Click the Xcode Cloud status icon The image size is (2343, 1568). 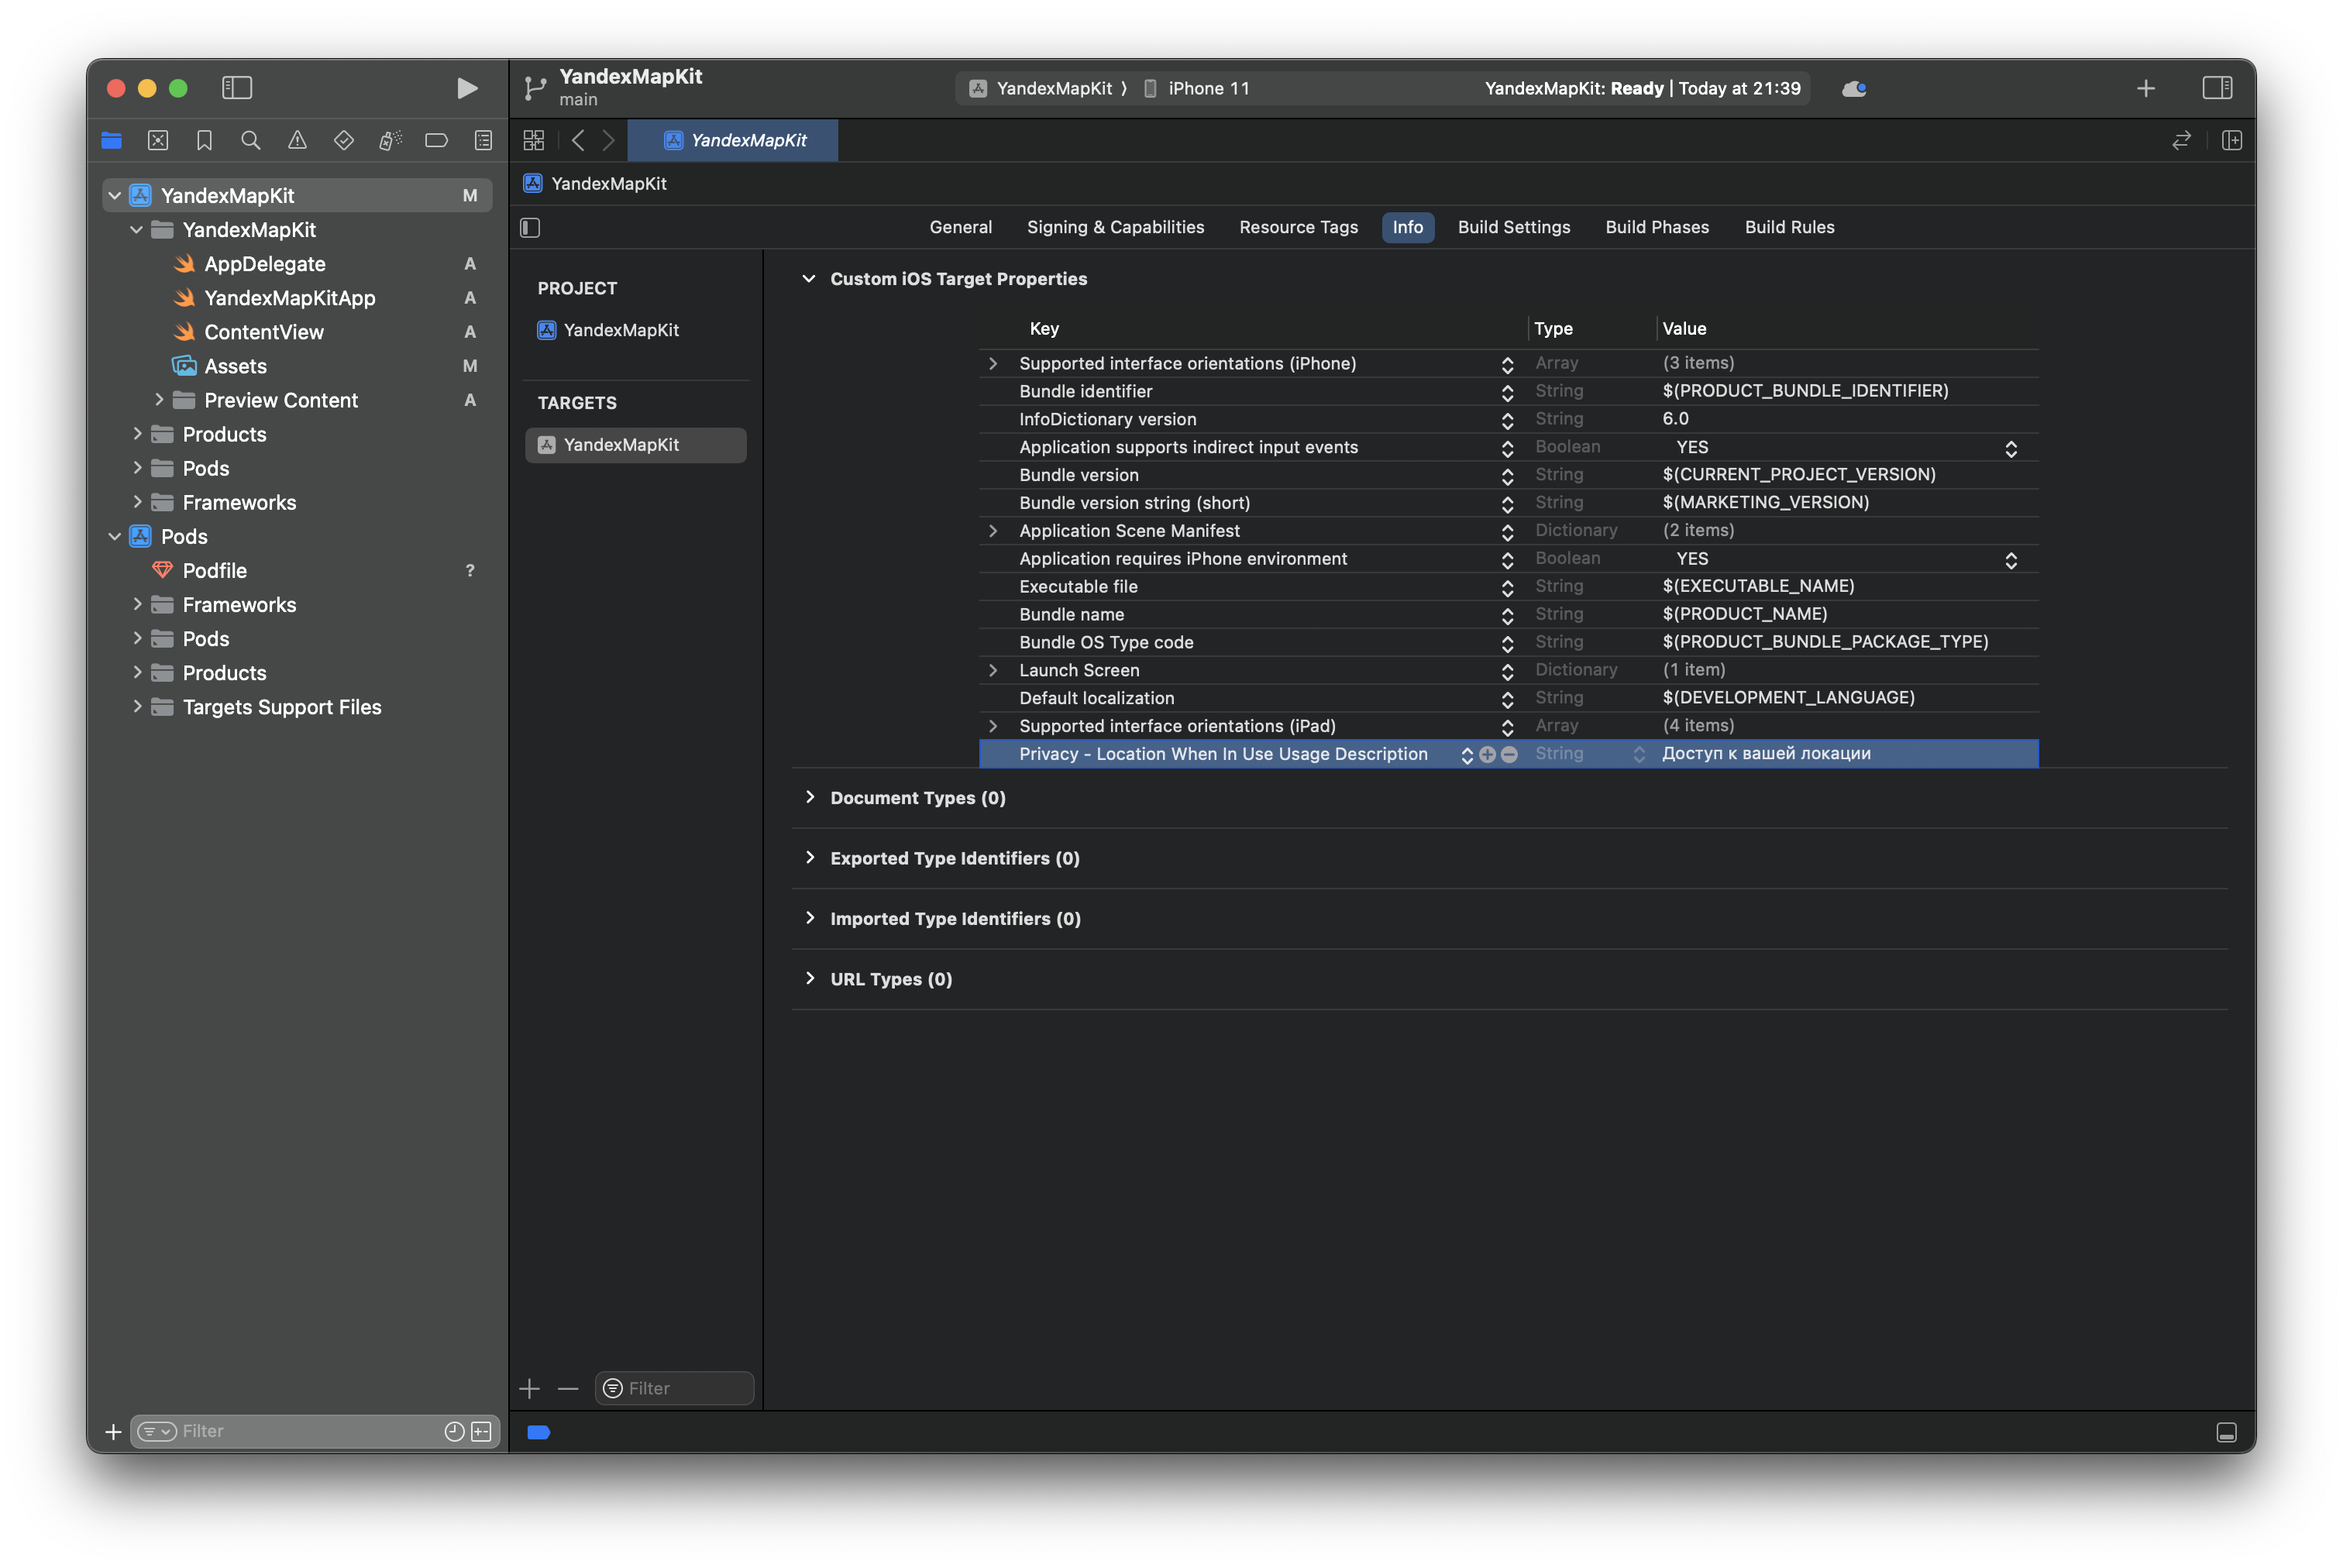coord(1853,88)
